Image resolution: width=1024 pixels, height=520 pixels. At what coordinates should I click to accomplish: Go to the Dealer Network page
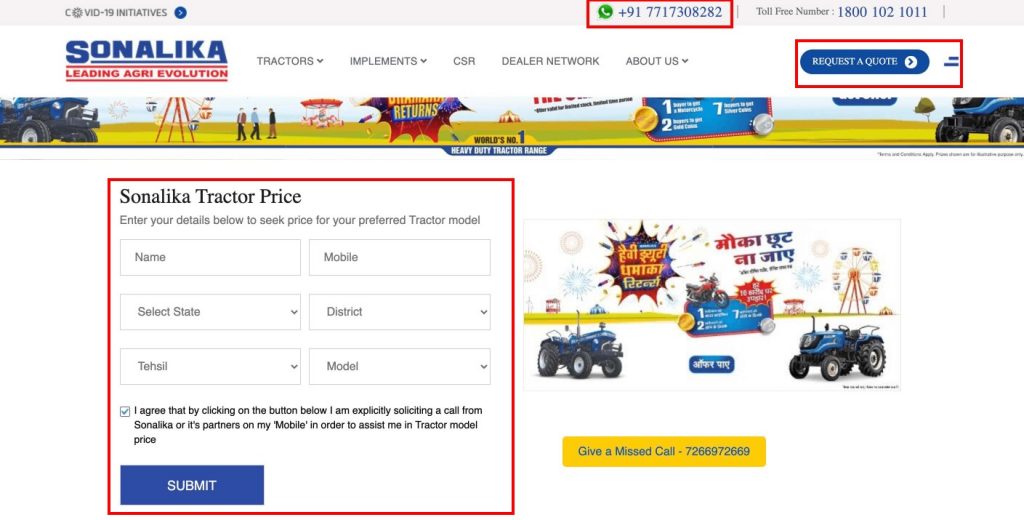tap(551, 61)
